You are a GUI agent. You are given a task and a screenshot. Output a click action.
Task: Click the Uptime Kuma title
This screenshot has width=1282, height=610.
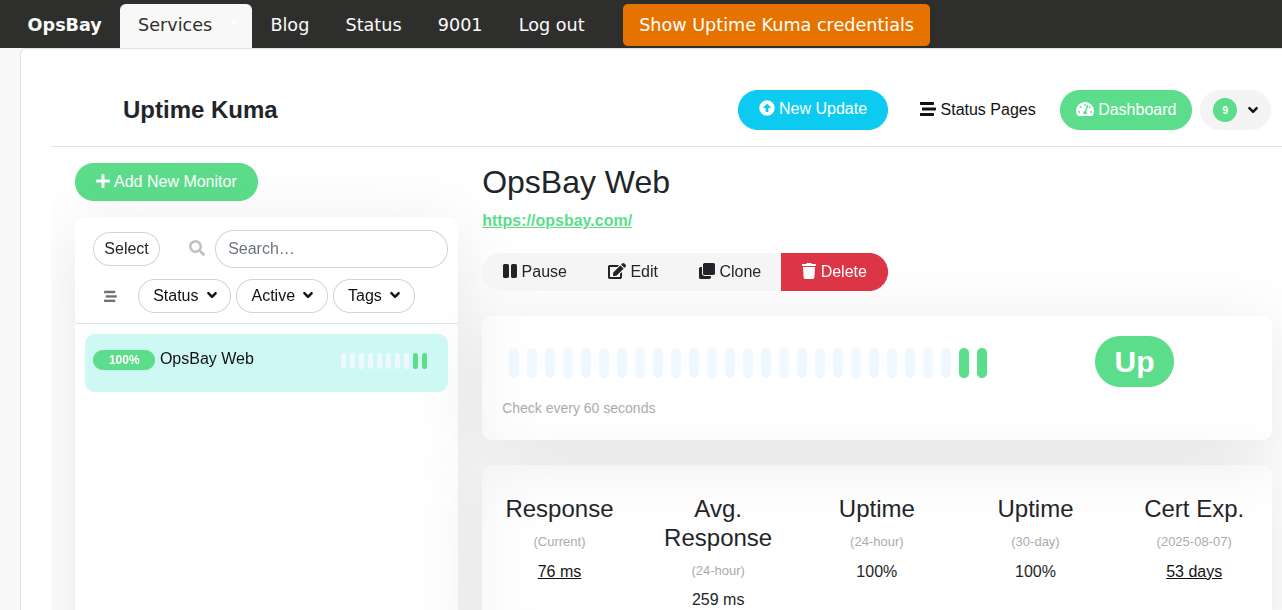200,110
